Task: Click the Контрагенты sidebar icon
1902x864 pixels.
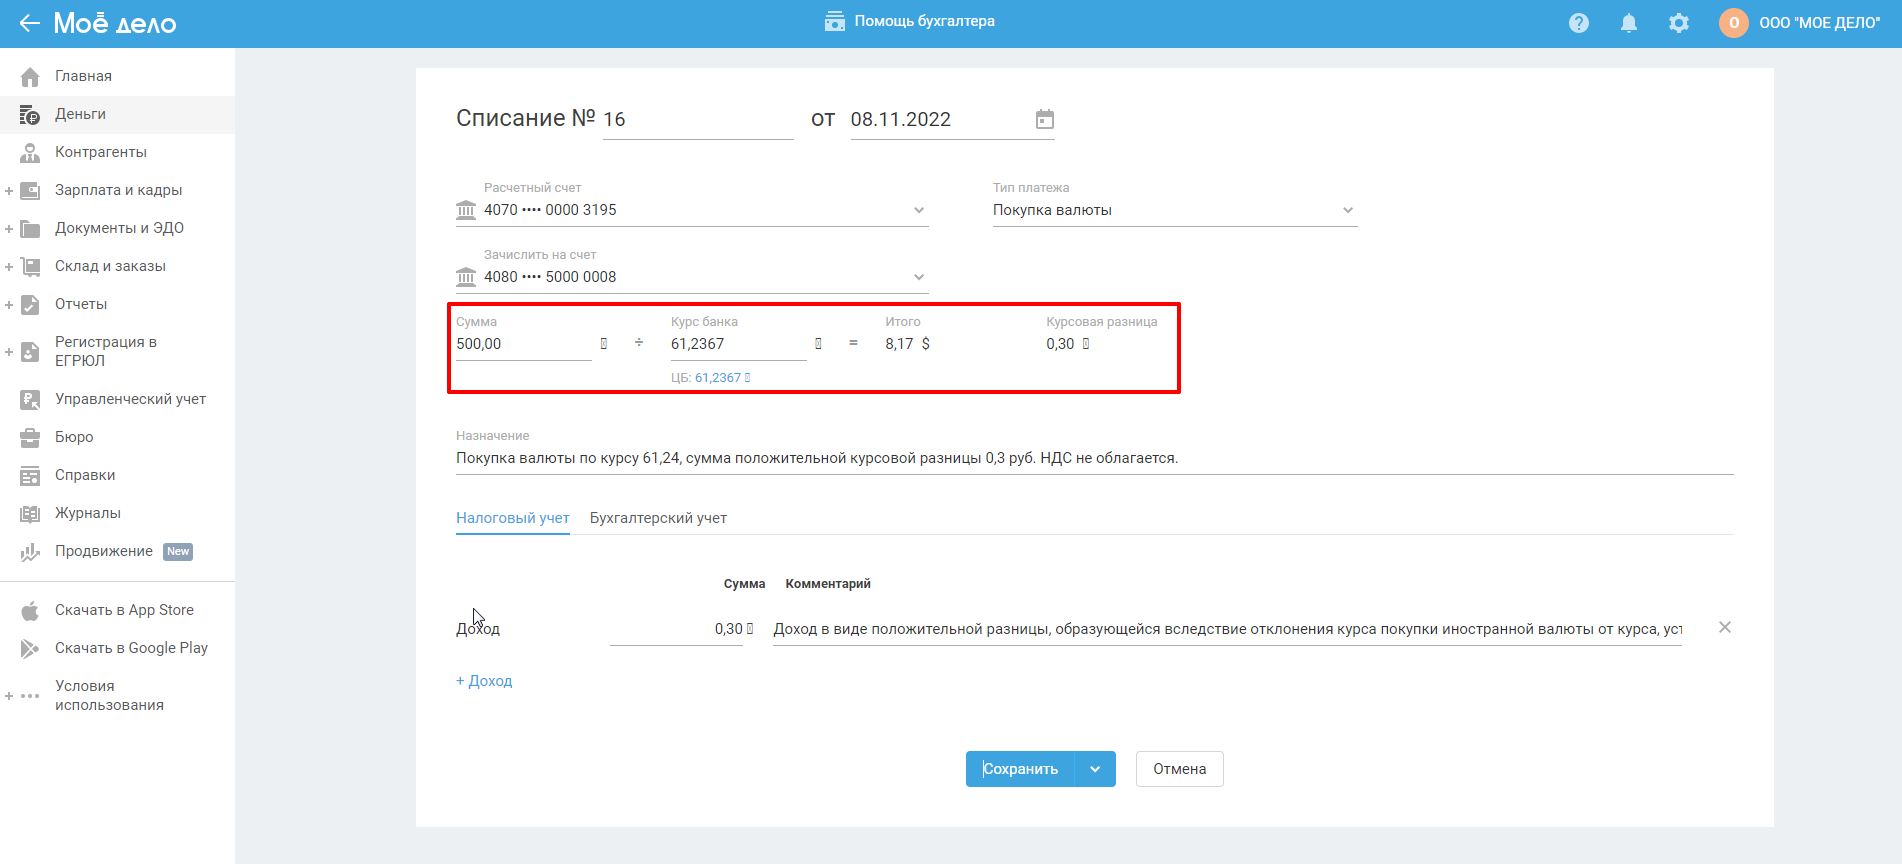Action: 30,152
